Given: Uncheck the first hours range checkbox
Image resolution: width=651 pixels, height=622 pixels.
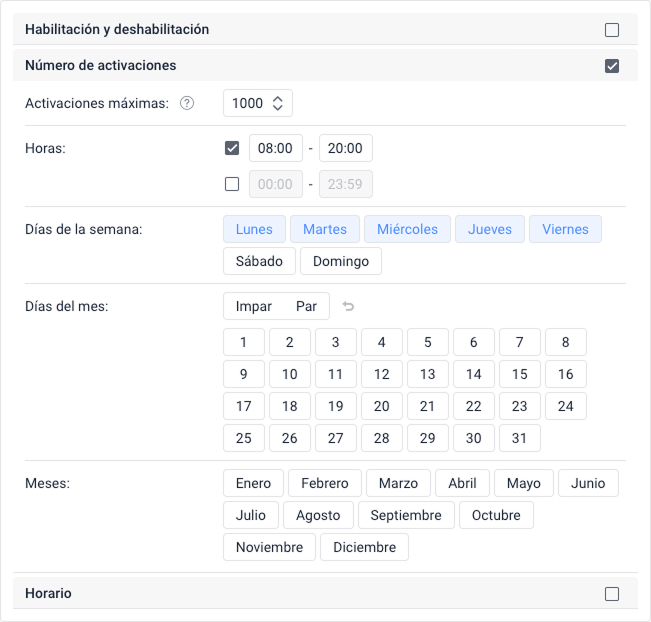Looking at the screenshot, I should click(232, 148).
